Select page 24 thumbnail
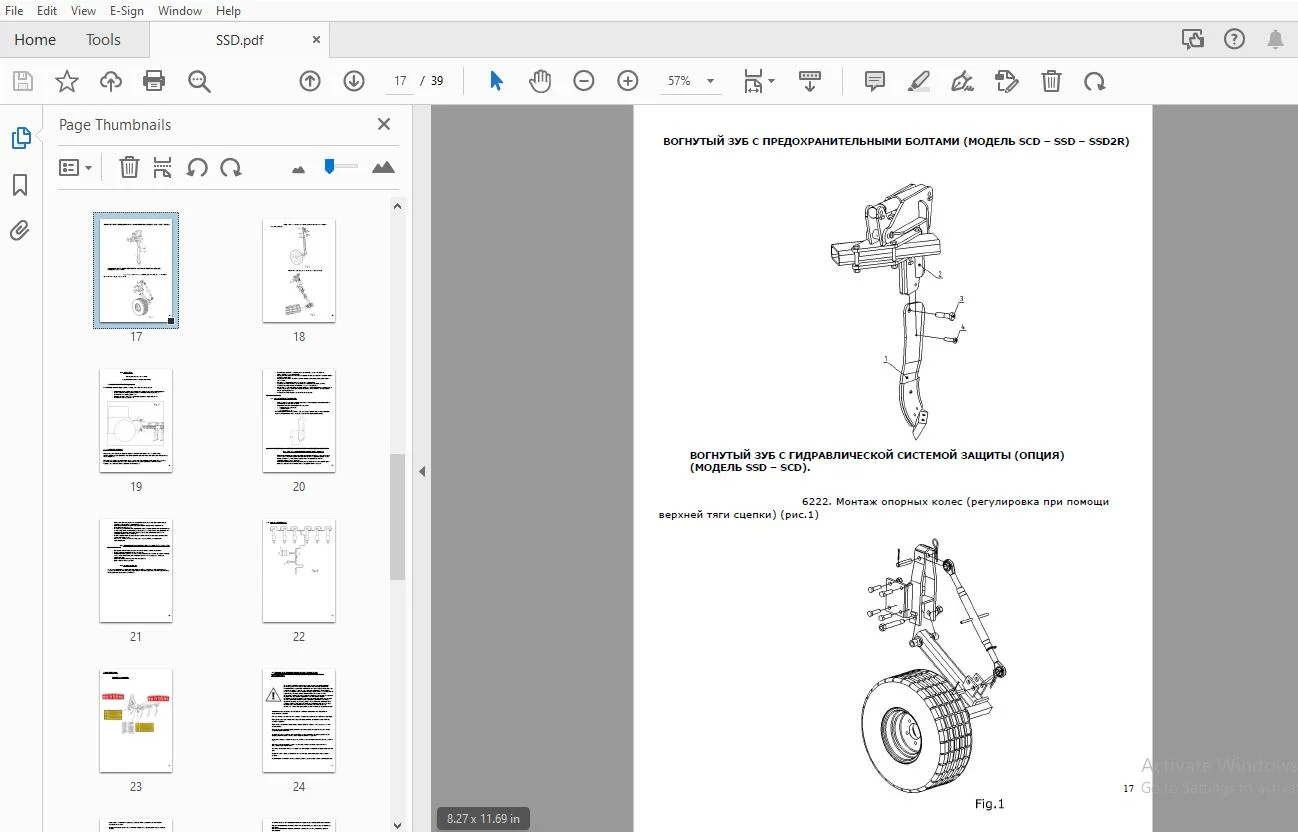This screenshot has width=1298, height=832. point(299,721)
